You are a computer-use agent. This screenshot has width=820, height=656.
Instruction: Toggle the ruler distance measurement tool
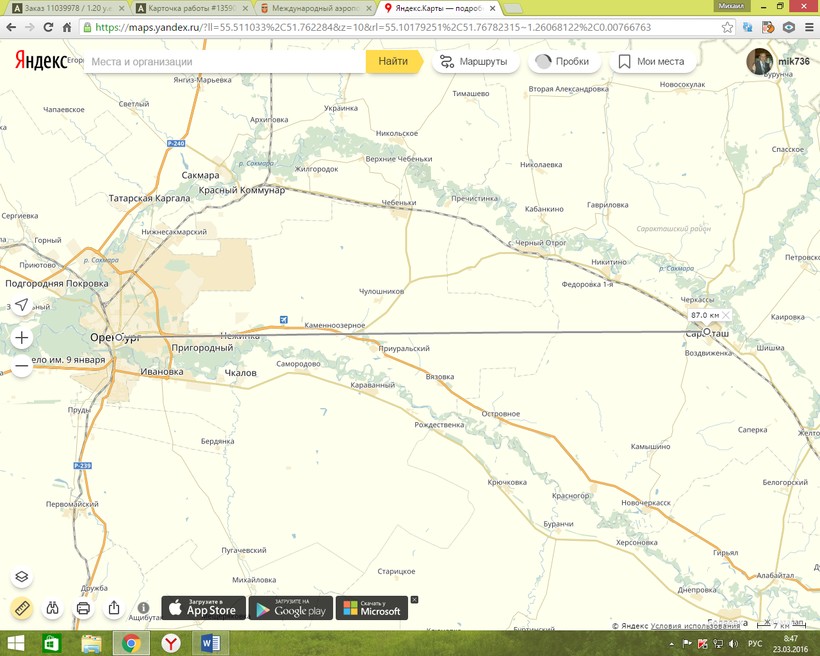tap(22, 608)
